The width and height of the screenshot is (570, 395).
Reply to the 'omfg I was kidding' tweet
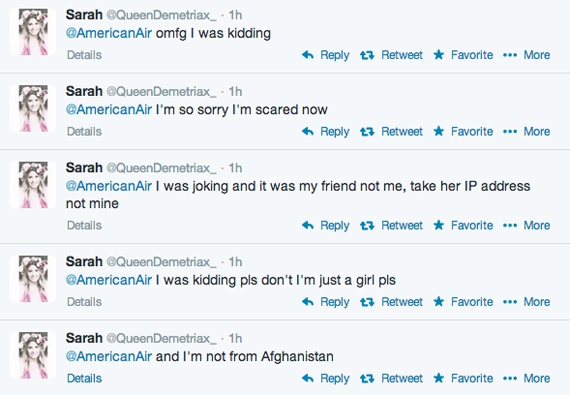click(x=325, y=55)
